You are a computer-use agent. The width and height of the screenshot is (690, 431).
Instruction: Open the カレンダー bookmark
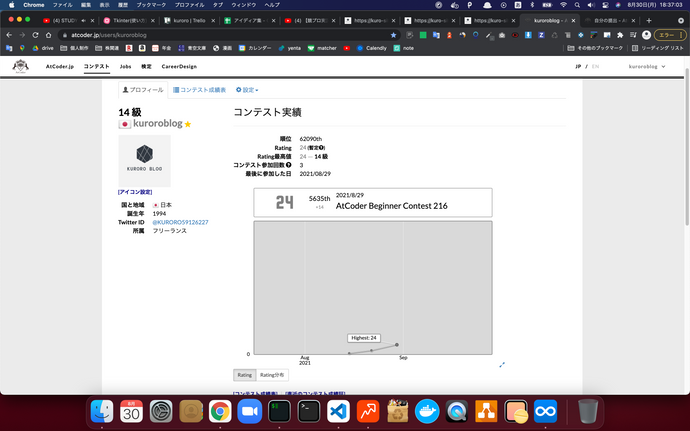point(255,48)
